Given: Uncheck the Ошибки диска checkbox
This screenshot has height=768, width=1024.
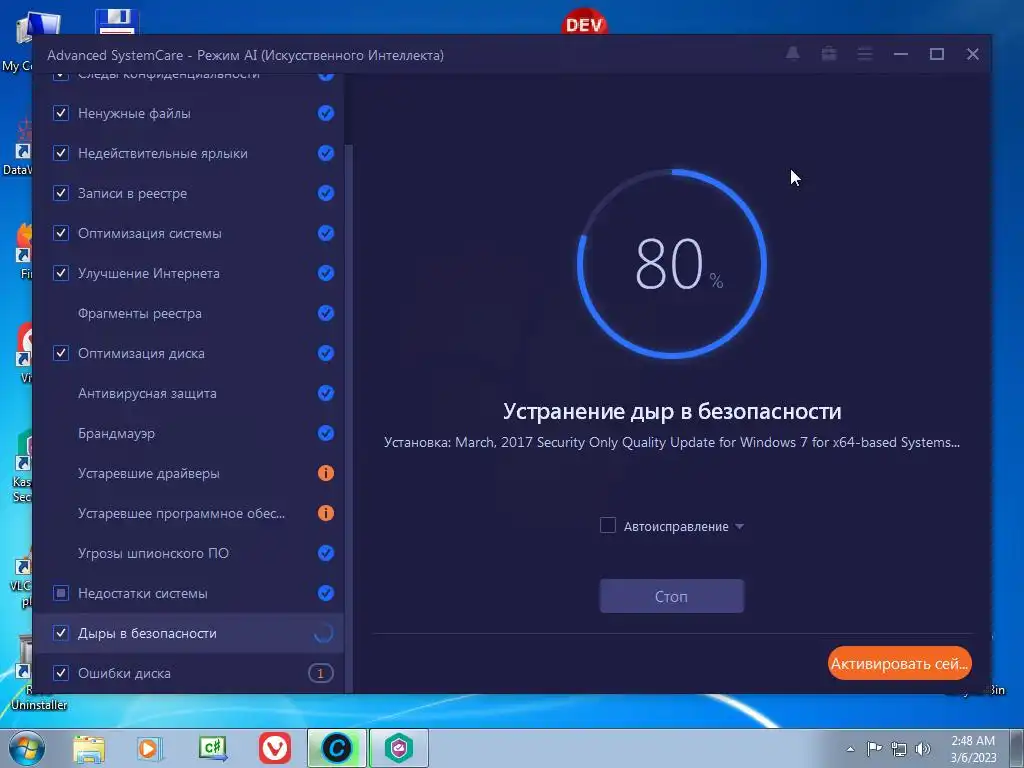Looking at the screenshot, I should coord(61,673).
